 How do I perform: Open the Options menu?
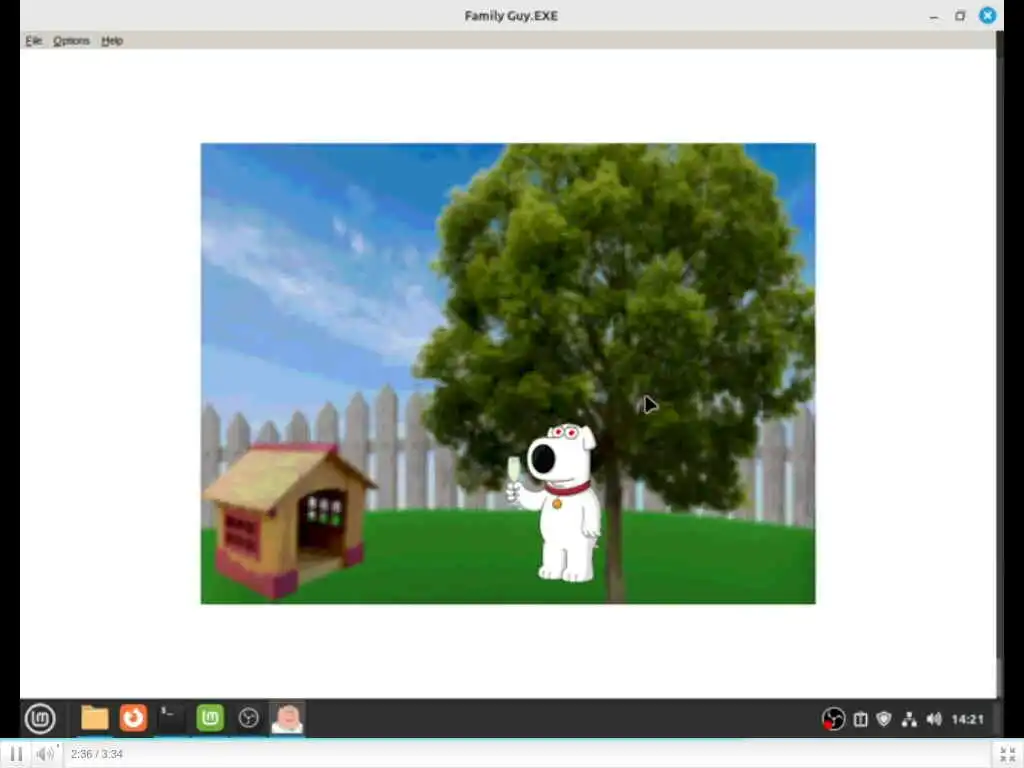click(x=71, y=40)
